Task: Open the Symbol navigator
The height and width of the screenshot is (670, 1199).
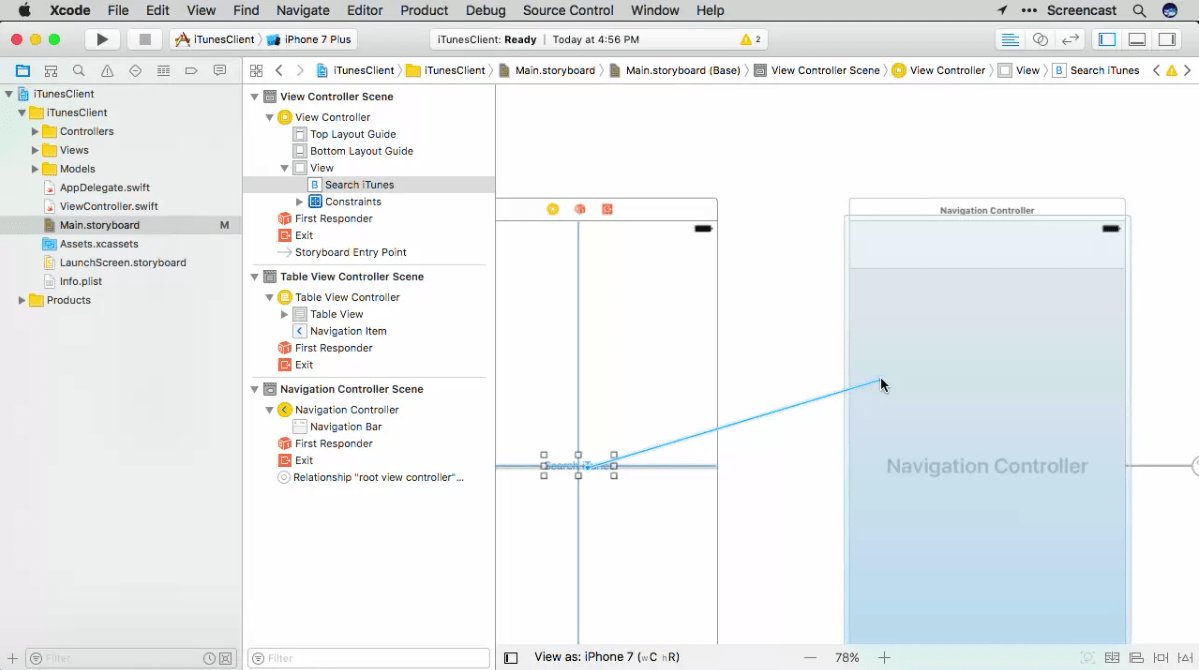Action: pos(51,70)
